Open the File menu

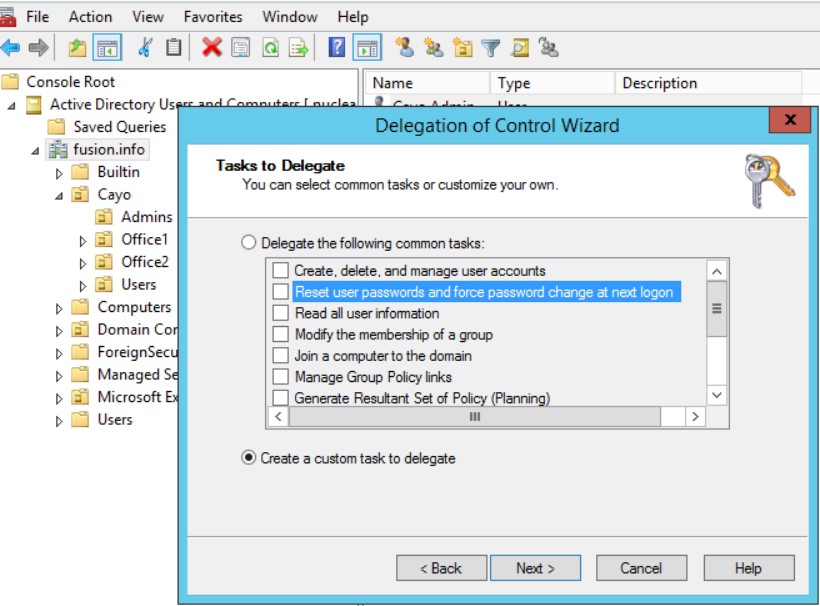(38, 17)
